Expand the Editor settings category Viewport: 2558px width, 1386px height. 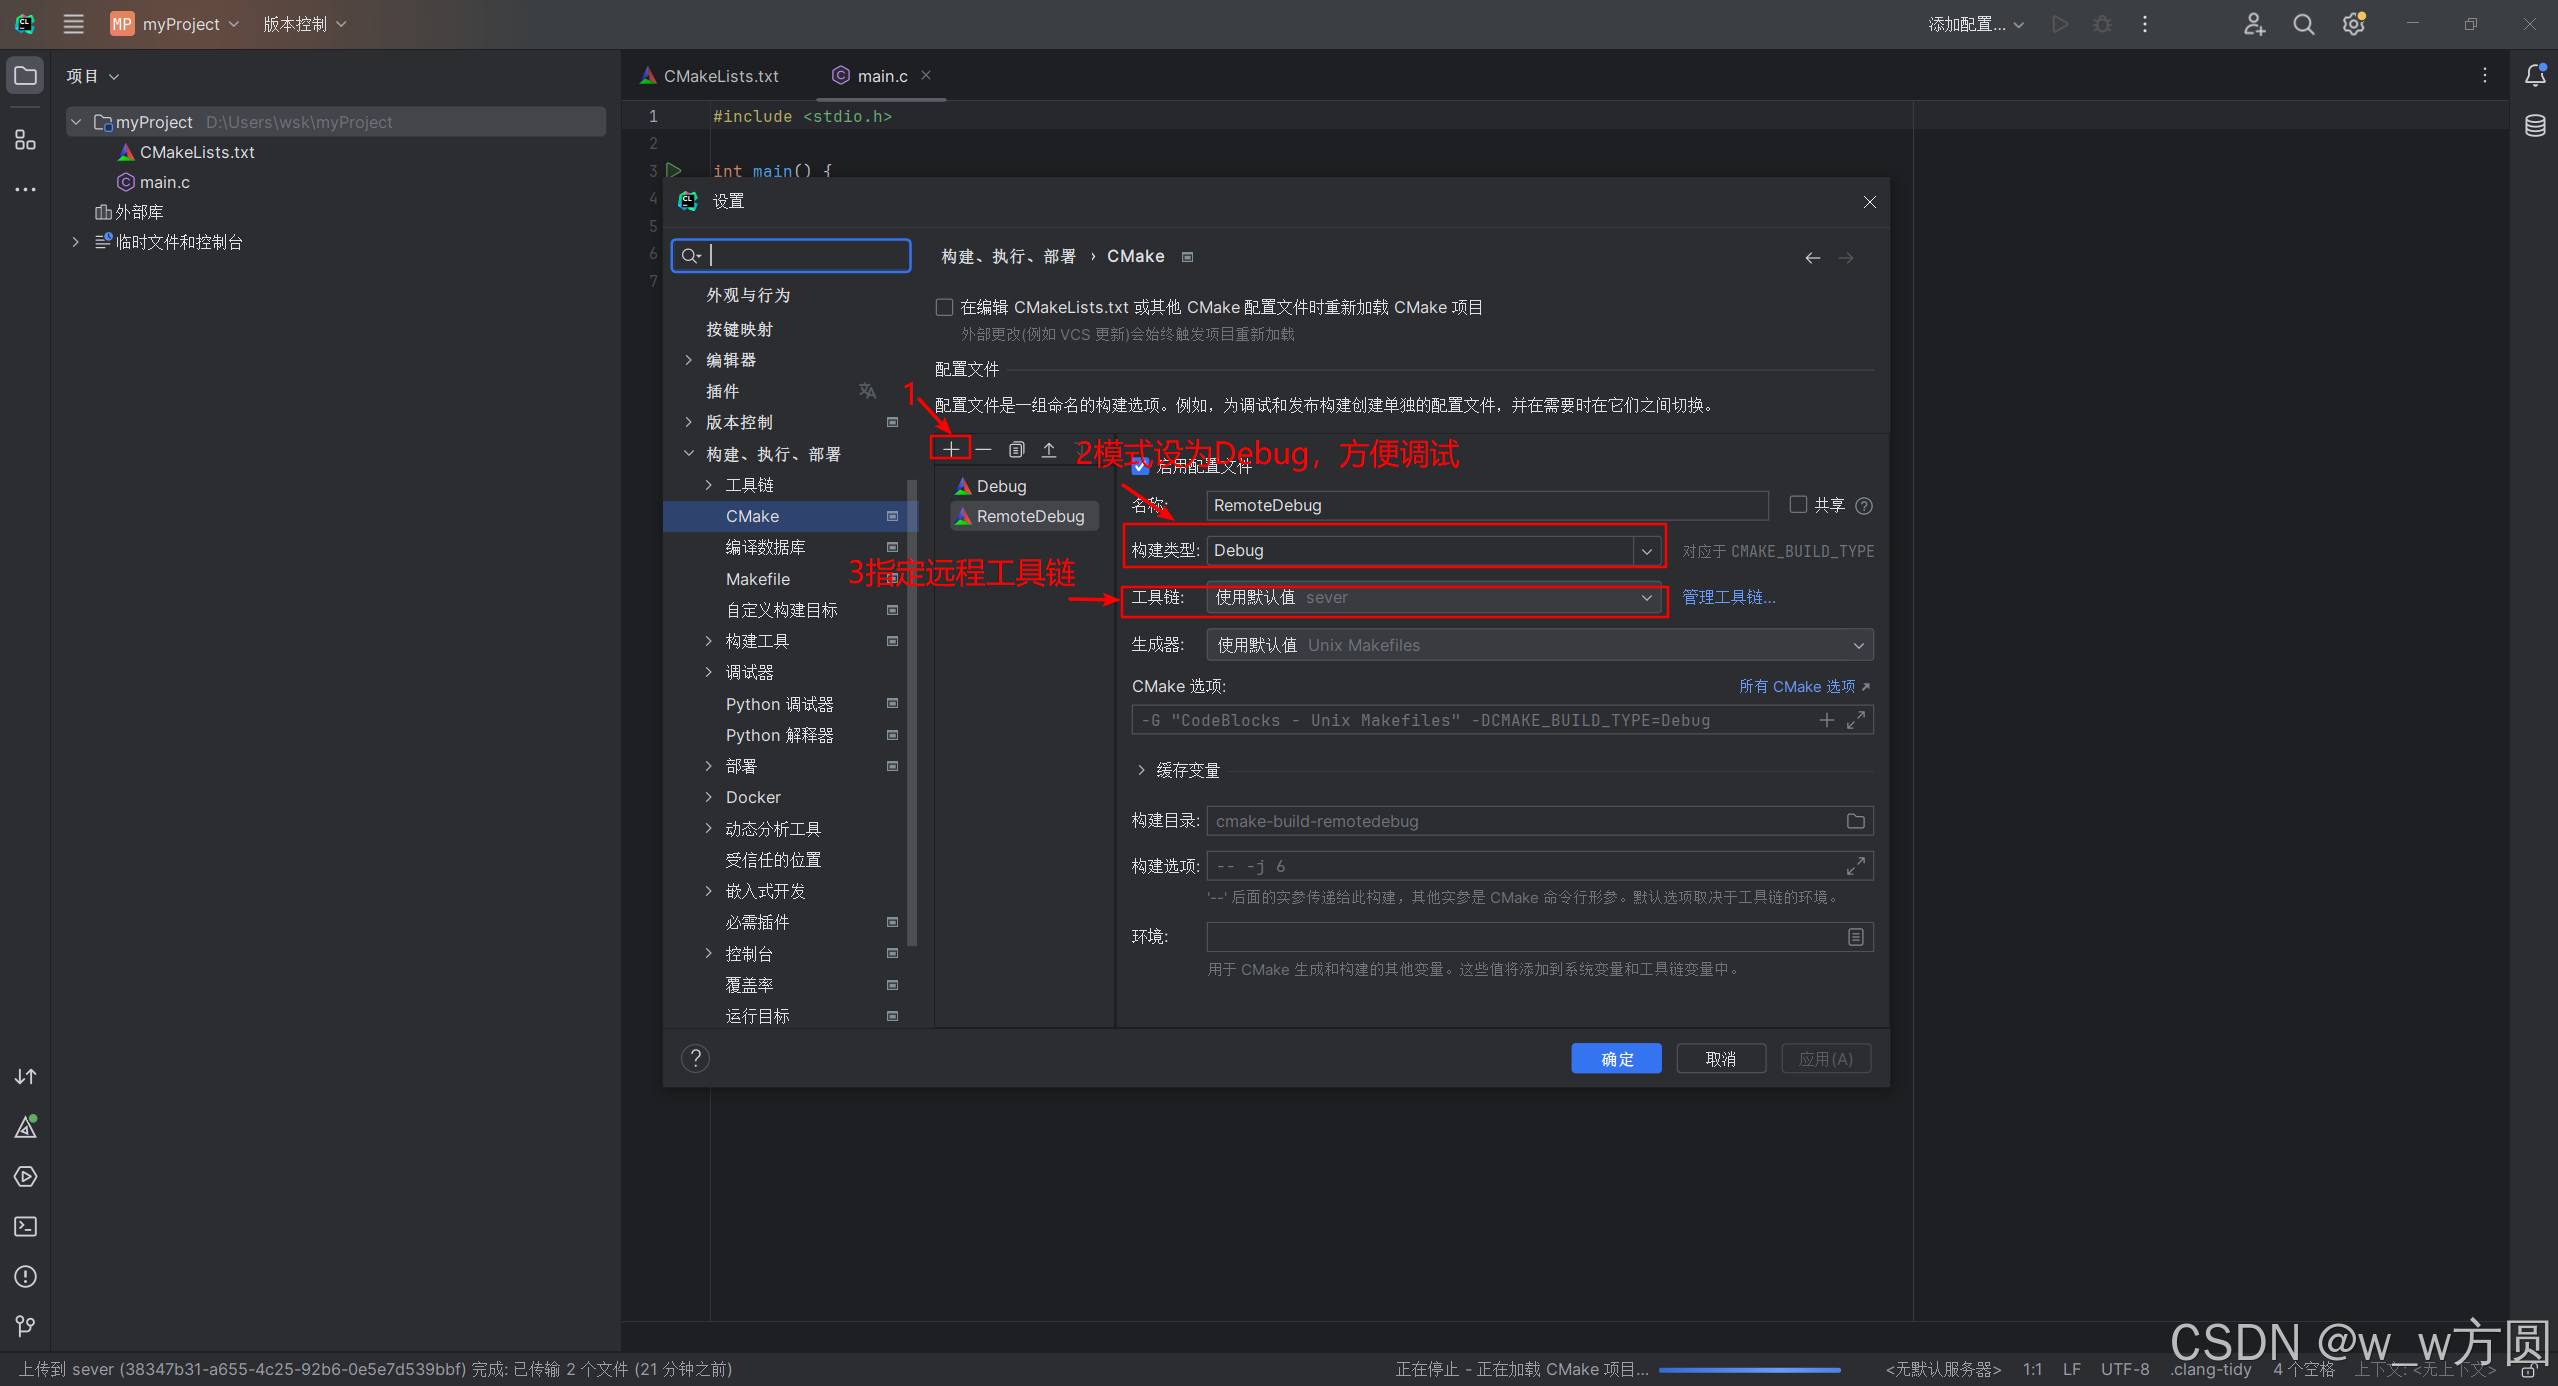688,360
